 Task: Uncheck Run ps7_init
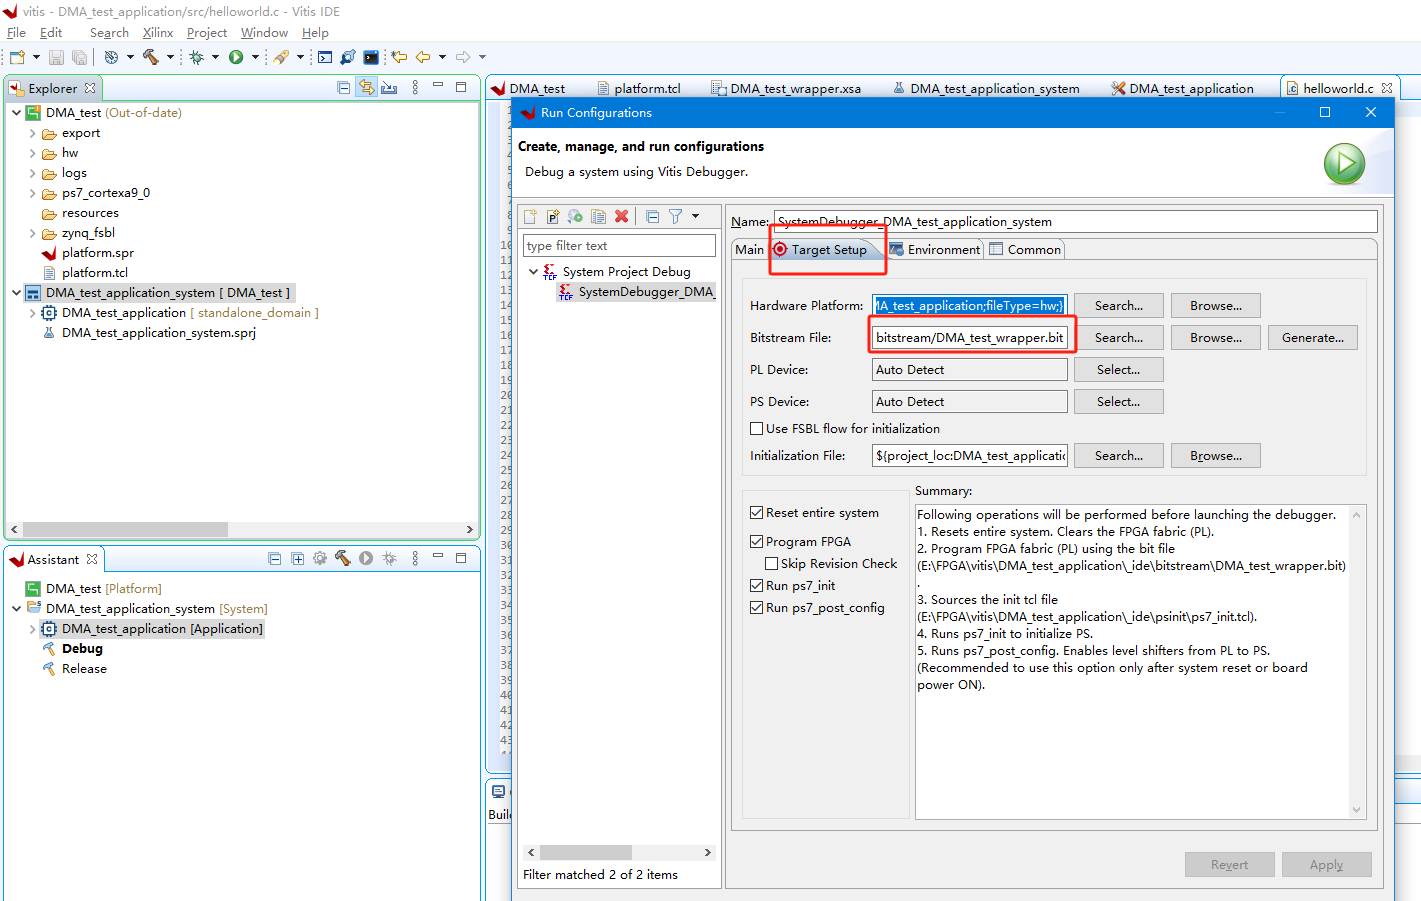pyautogui.click(x=757, y=585)
